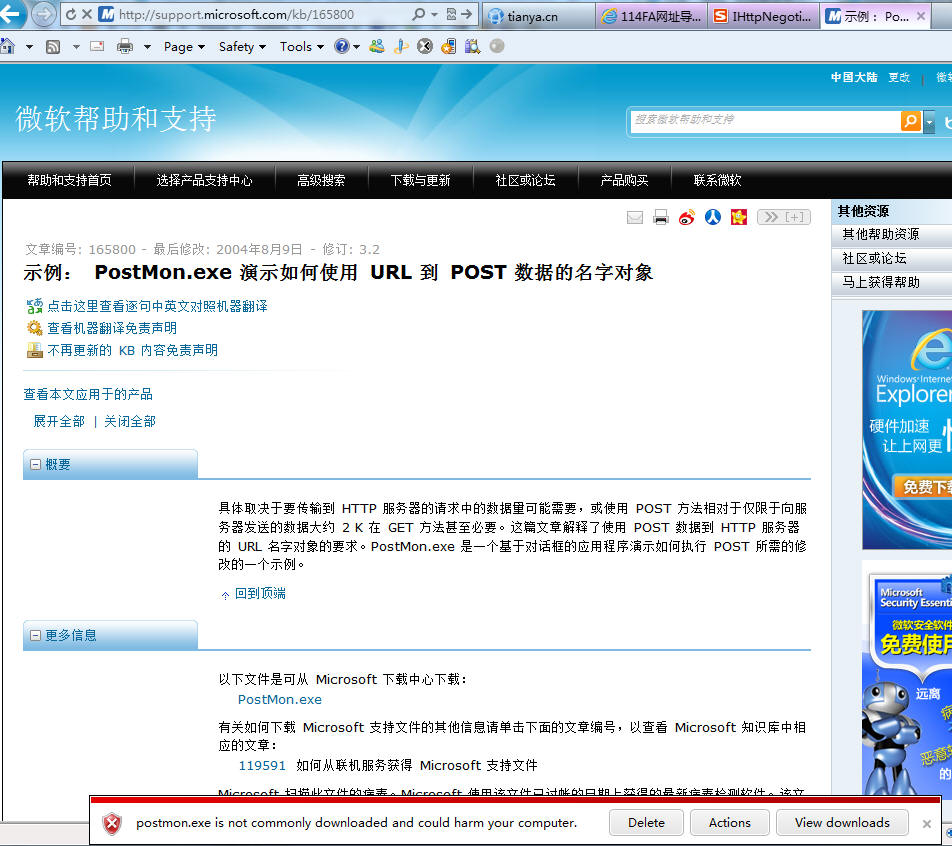The width and height of the screenshot is (952, 846).
Task: Click the research books magnifier toolbar icon
Action: tap(472, 46)
